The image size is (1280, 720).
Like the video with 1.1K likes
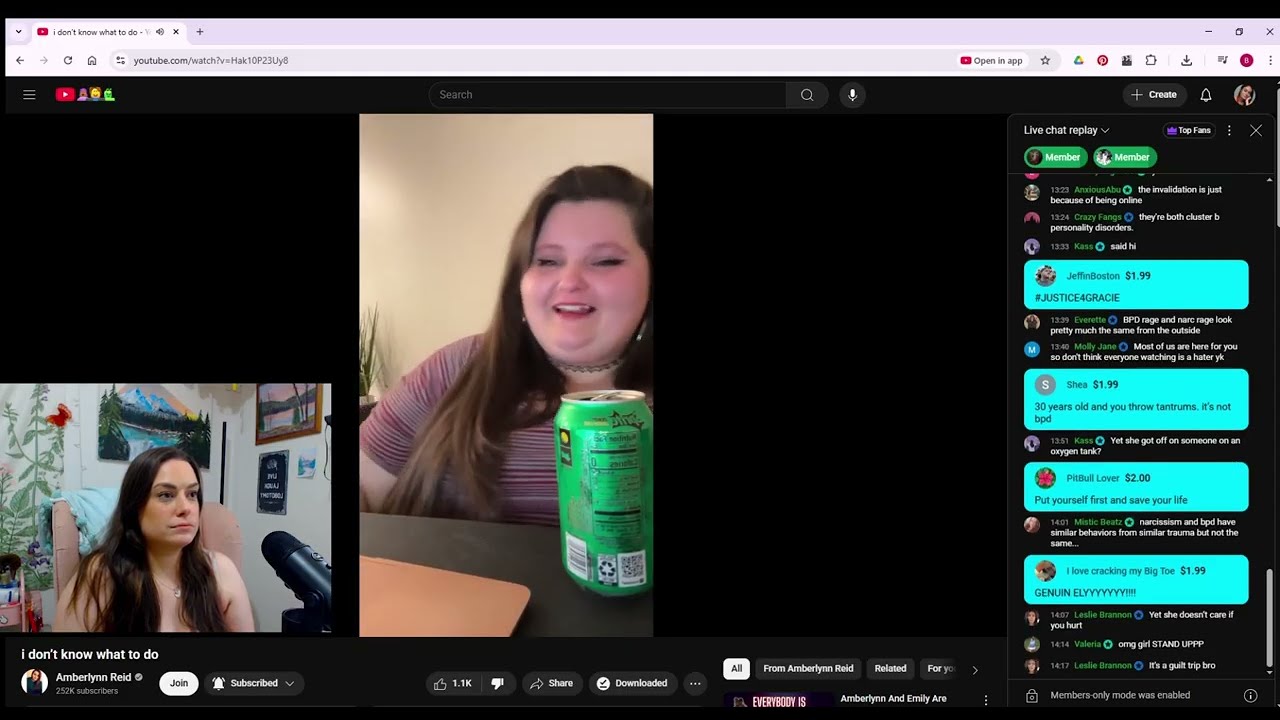click(452, 683)
